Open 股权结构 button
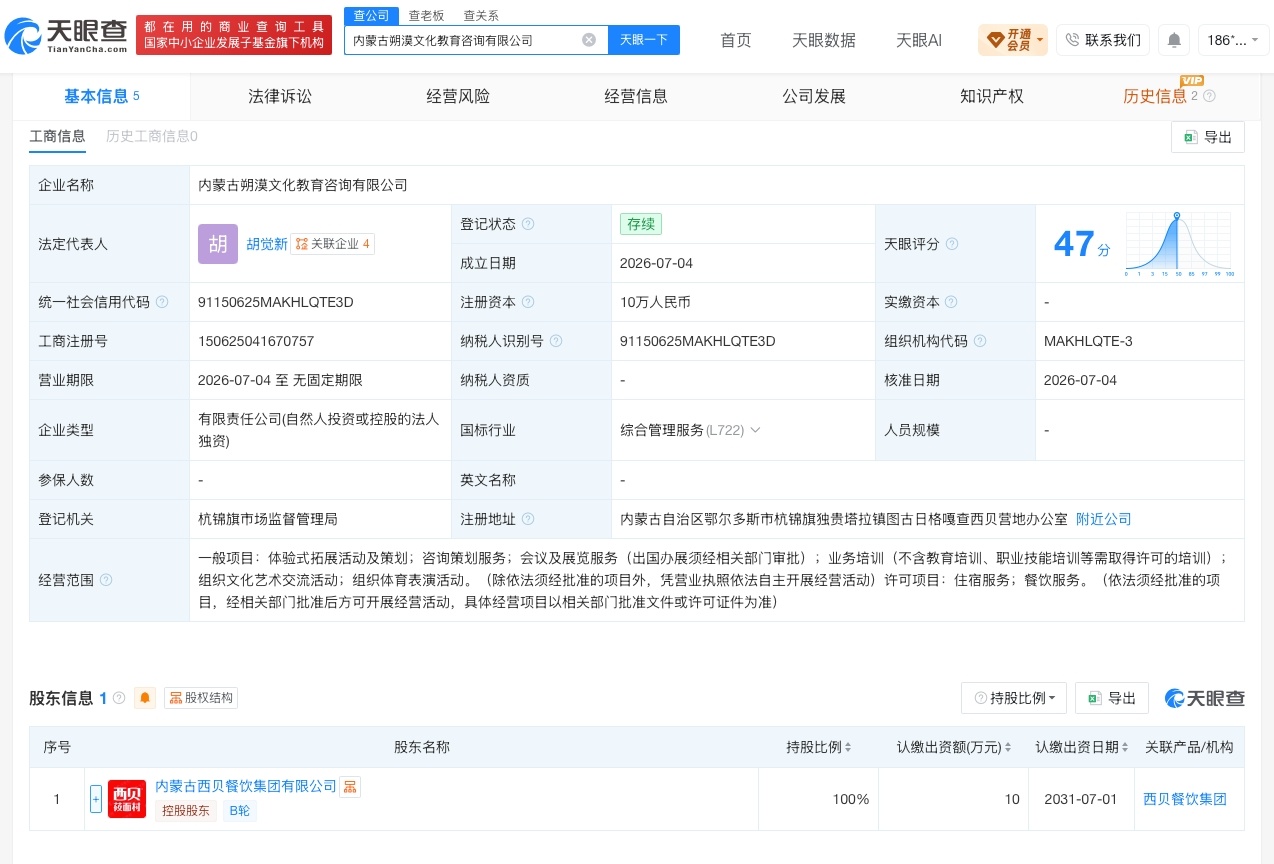The height and width of the screenshot is (864, 1274). coord(201,698)
